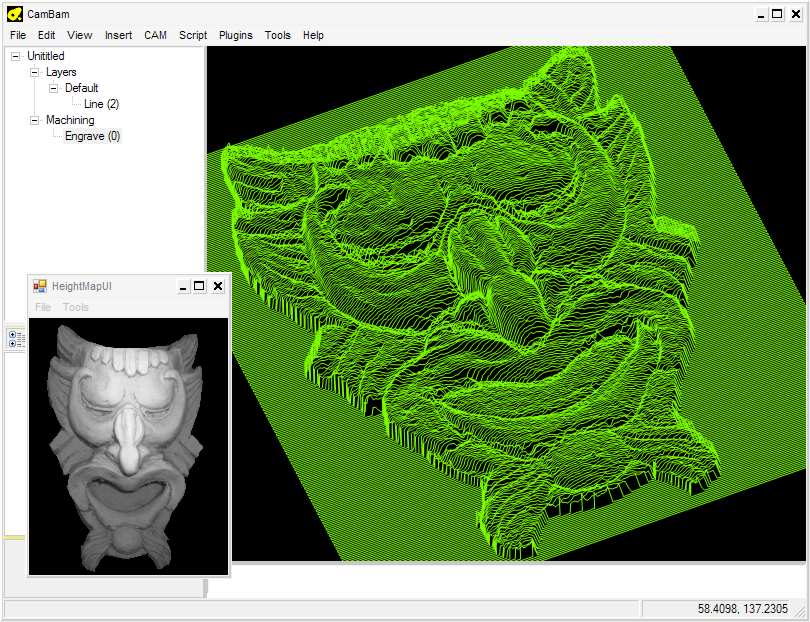This screenshot has height=622, width=810.
Task: Open the Plugins menu
Action: [236, 35]
